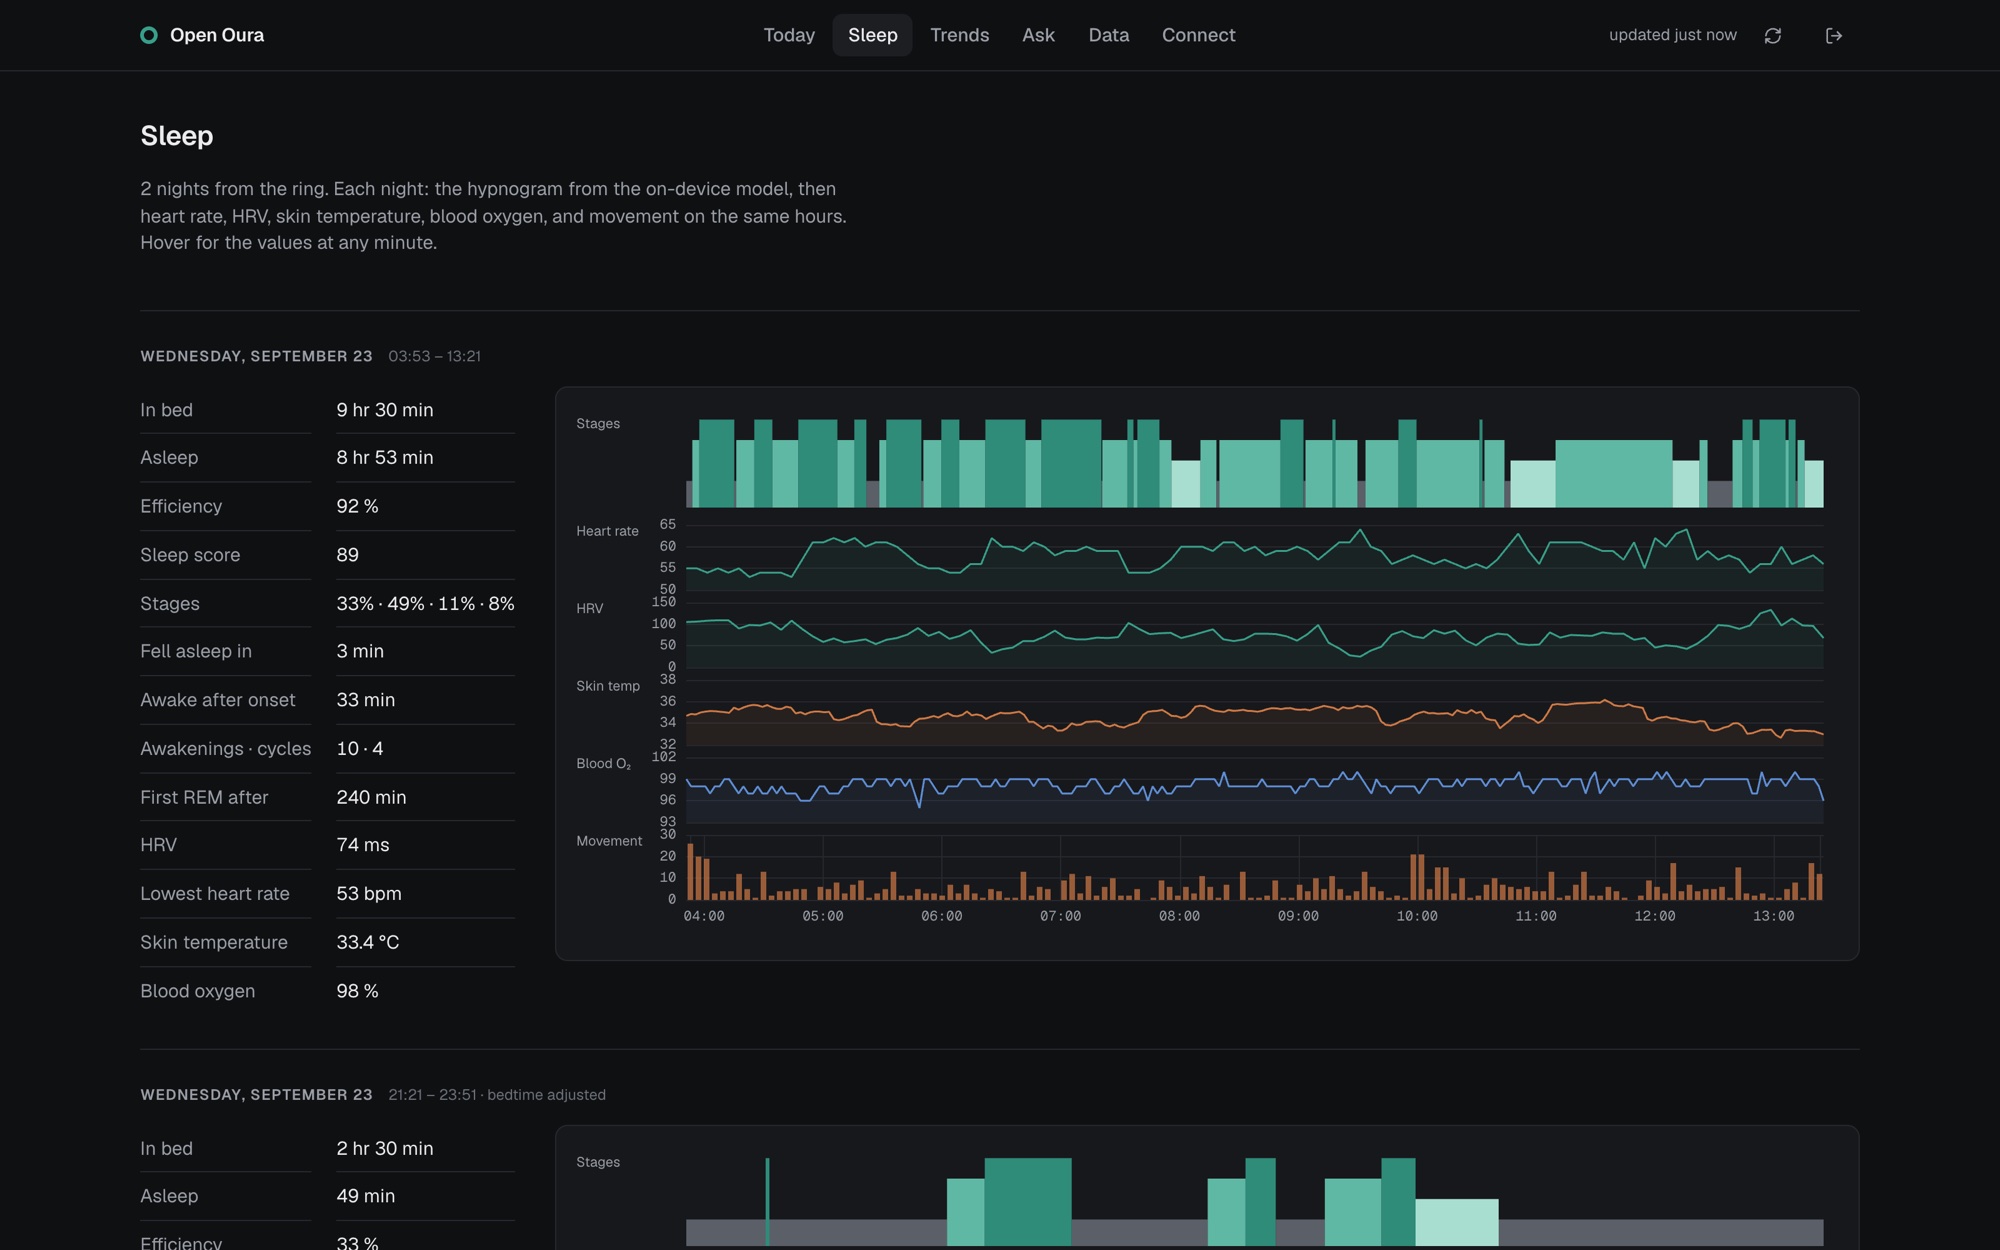Click the 04:00 time axis label
The image size is (2000, 1250).
(704, 916)
